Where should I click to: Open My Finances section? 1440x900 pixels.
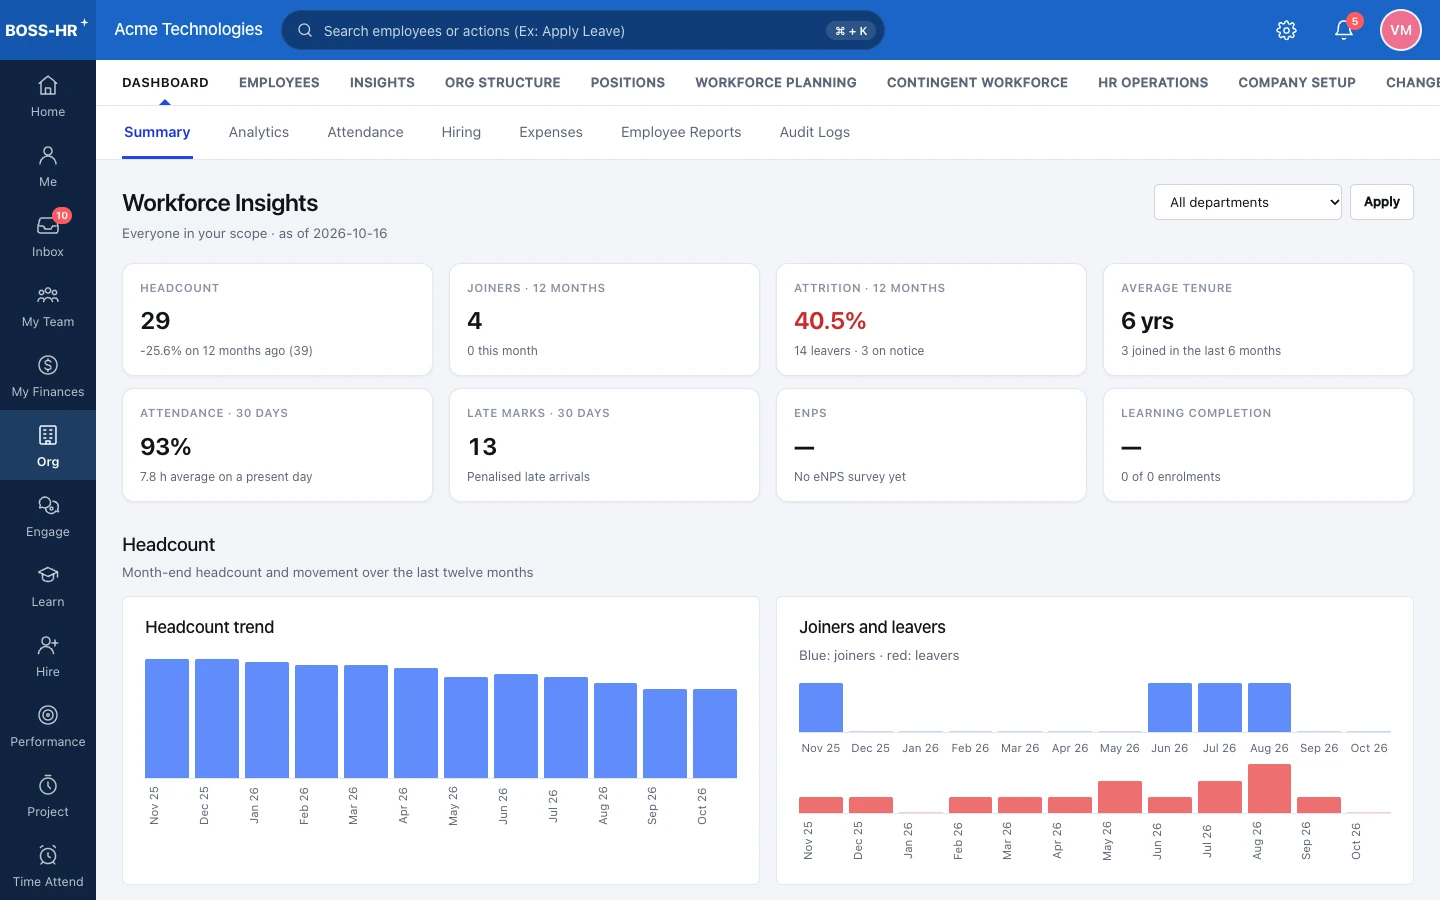(x=48, y=377)
